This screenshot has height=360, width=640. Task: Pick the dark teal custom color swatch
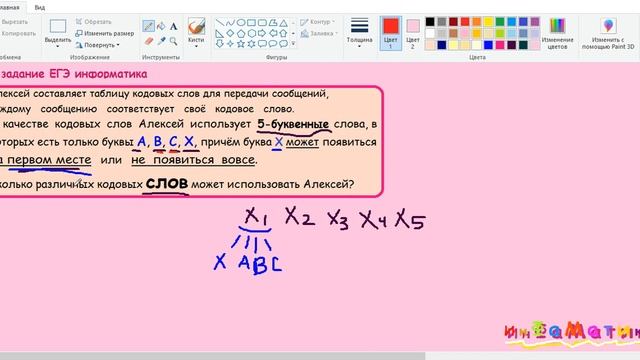coord(523,45)
